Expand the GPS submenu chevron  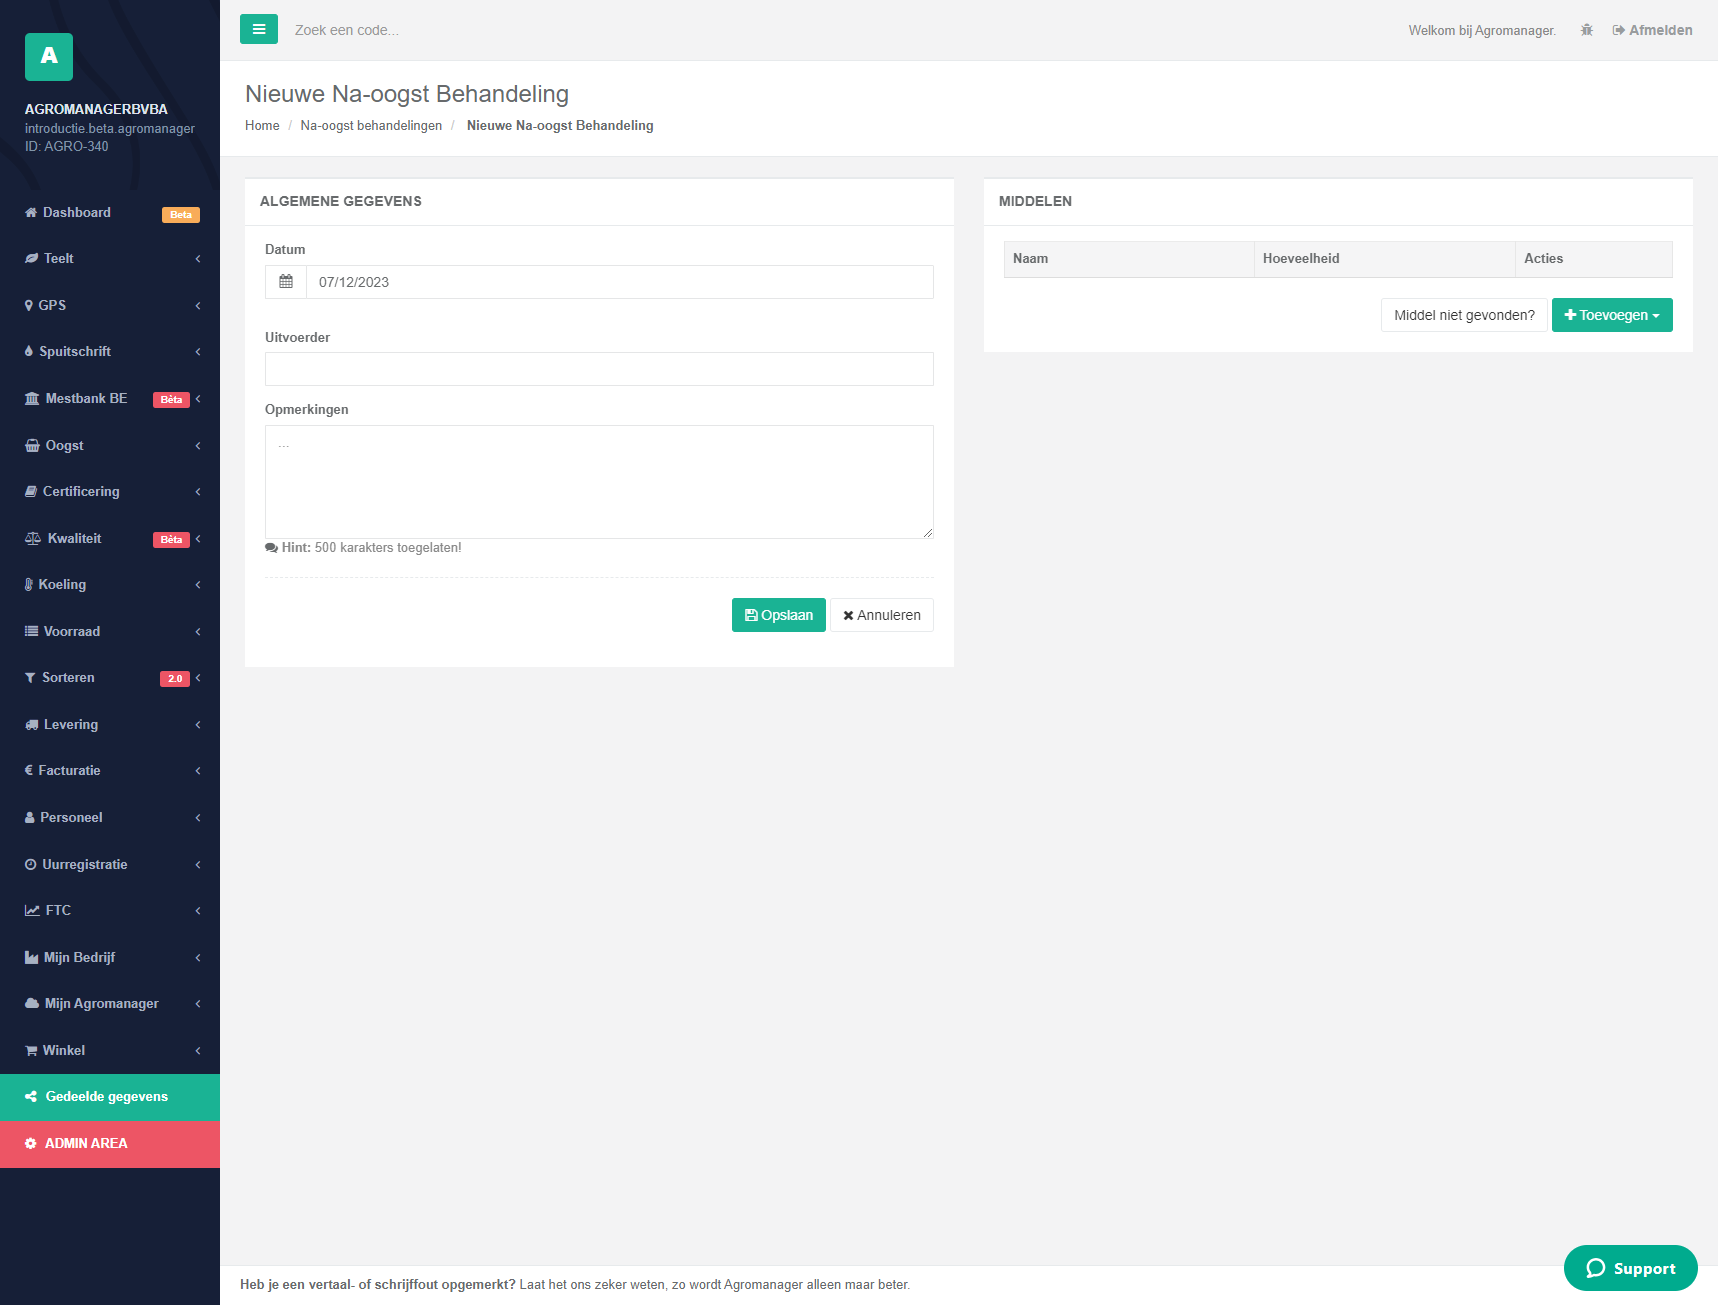tap(198, 305)
